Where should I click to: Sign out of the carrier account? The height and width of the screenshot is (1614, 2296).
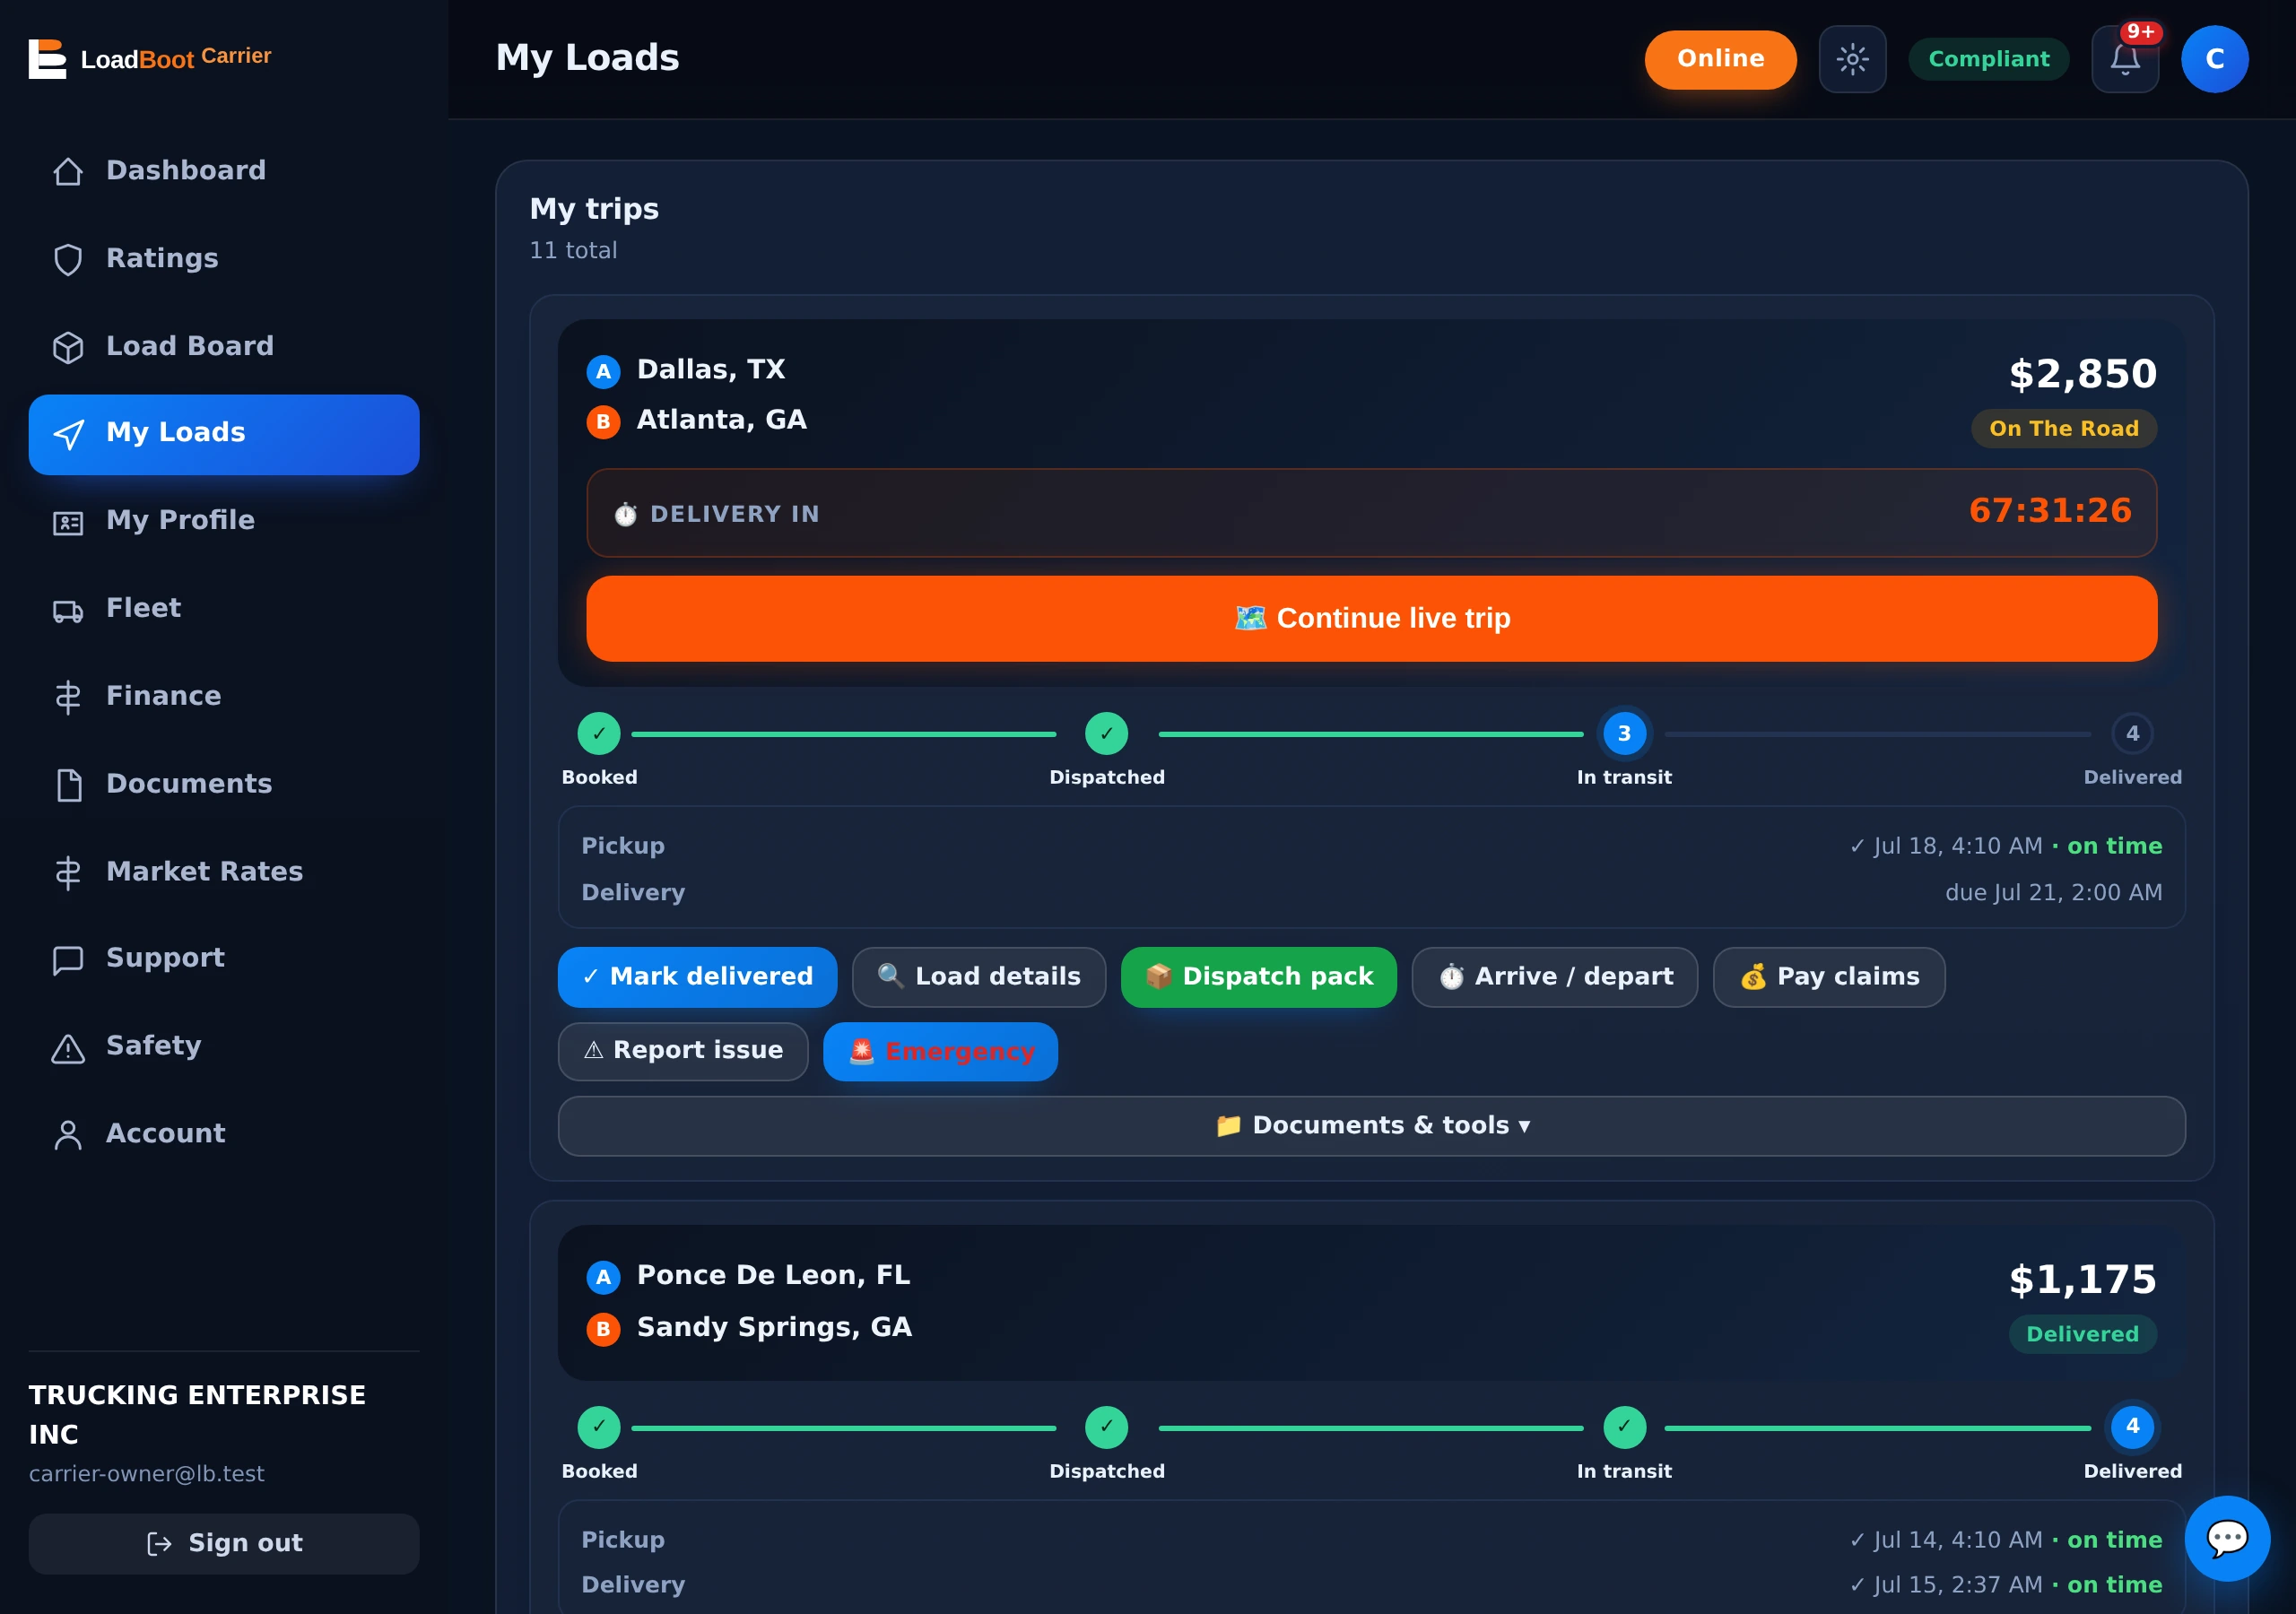tap(224, 1543)
